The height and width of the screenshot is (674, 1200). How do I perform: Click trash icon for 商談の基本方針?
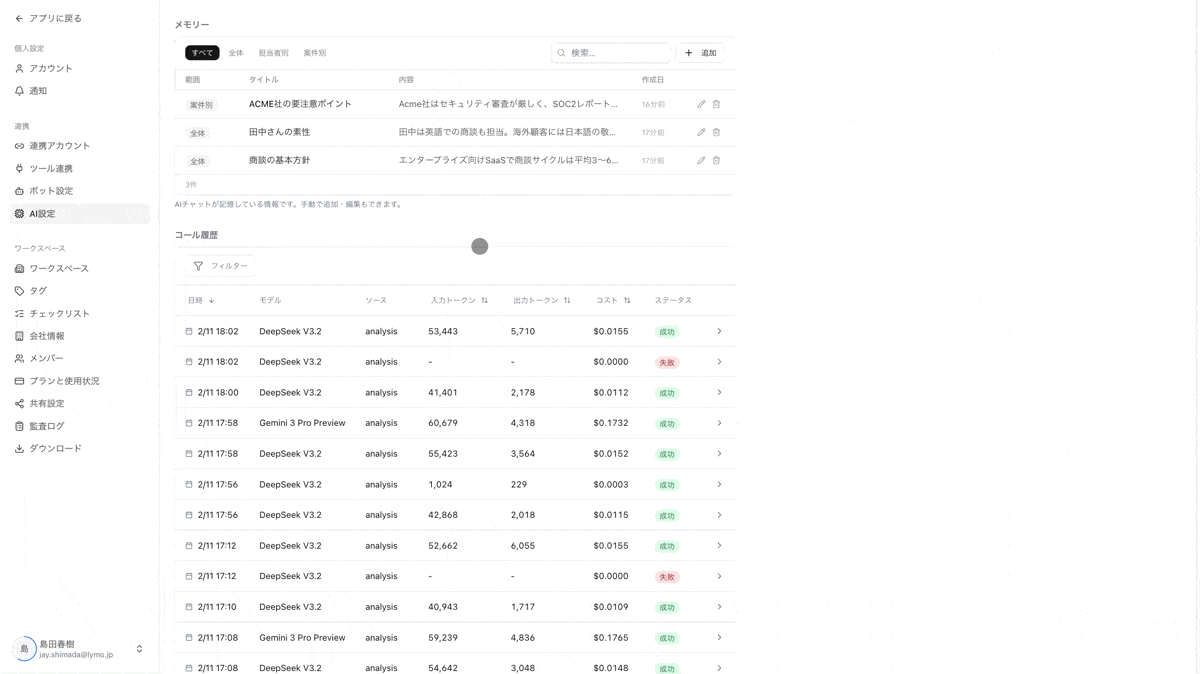coord(716,160)
